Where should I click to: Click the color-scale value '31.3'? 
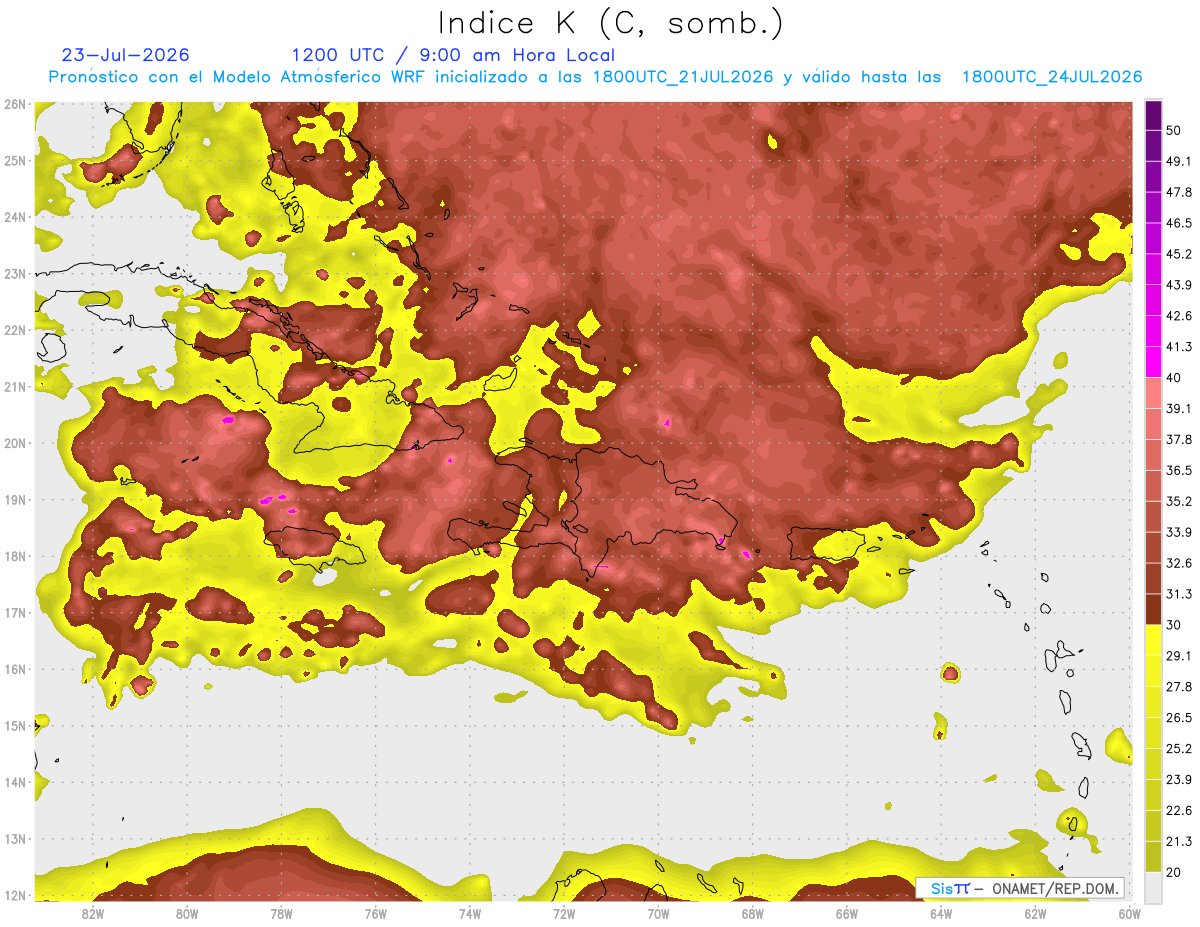point(1179,594)
